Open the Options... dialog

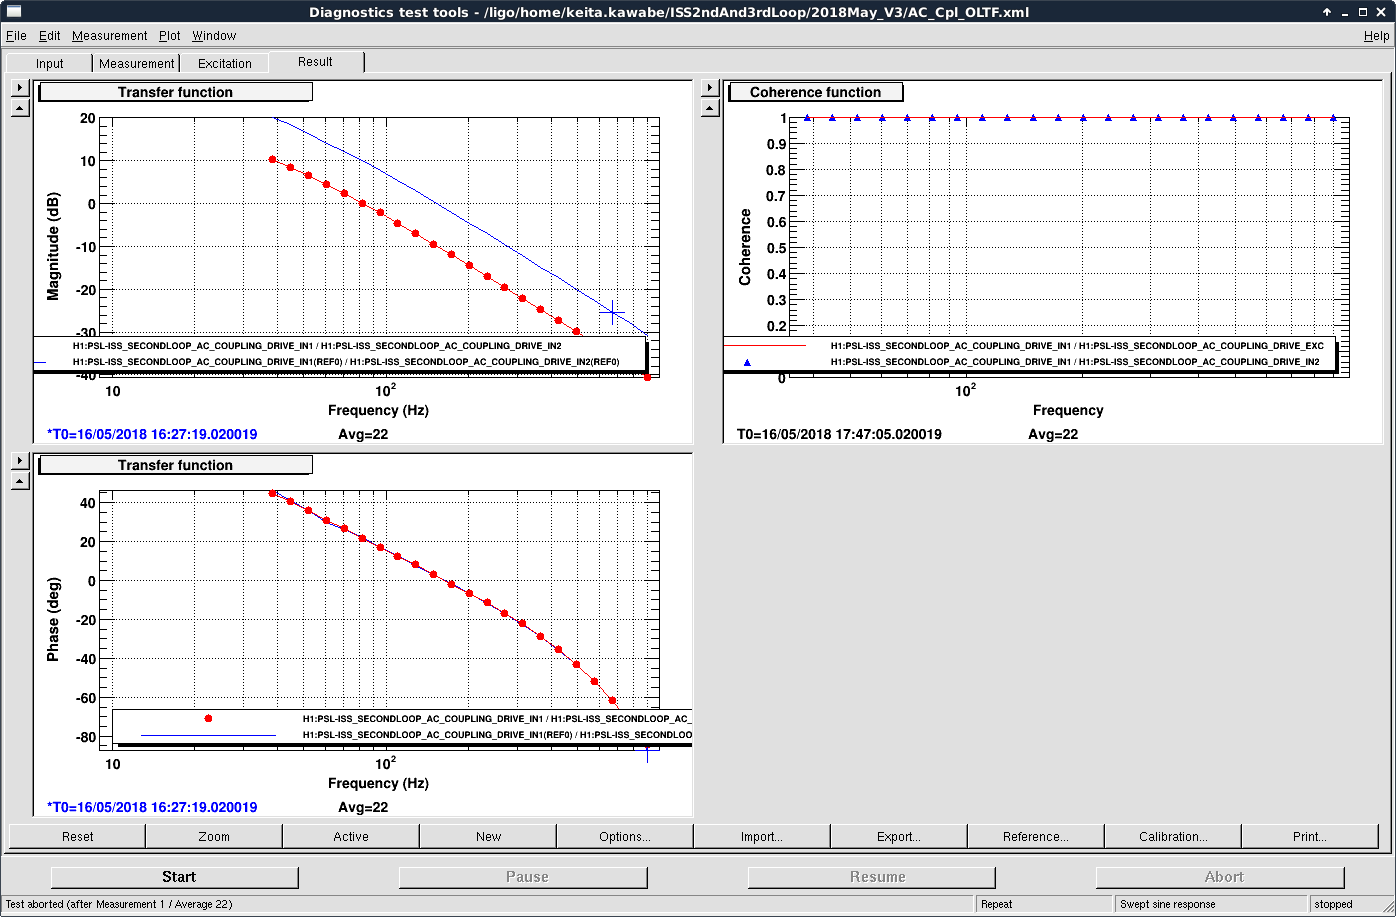[624, 836]
